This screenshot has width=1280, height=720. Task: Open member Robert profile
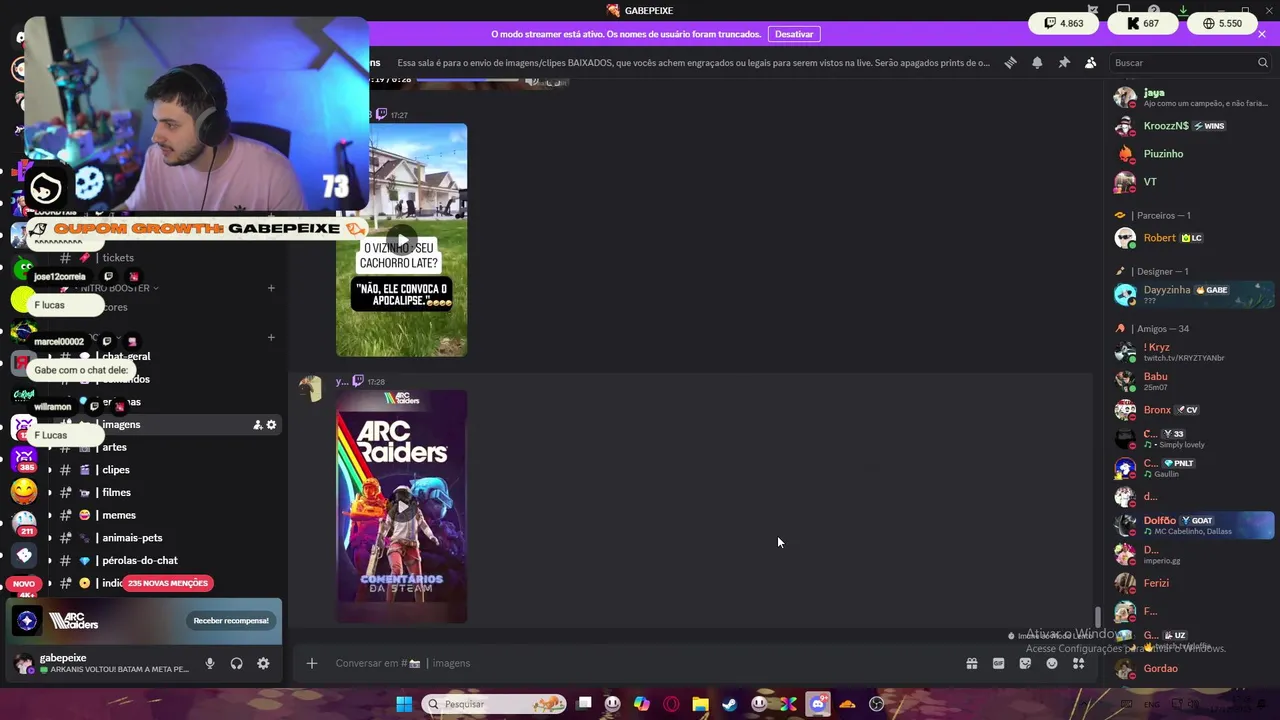point(1193,238)
